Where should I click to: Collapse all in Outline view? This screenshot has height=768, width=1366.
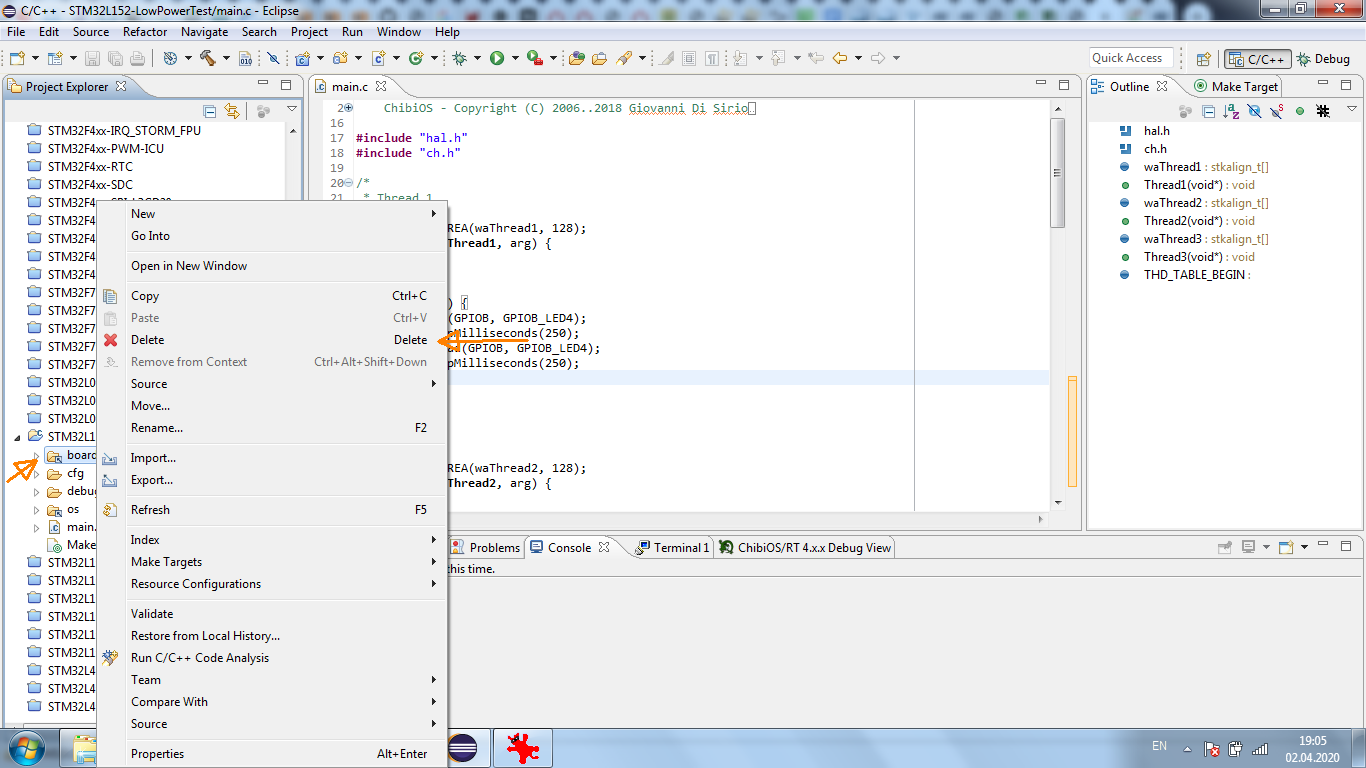point(1208,111)
